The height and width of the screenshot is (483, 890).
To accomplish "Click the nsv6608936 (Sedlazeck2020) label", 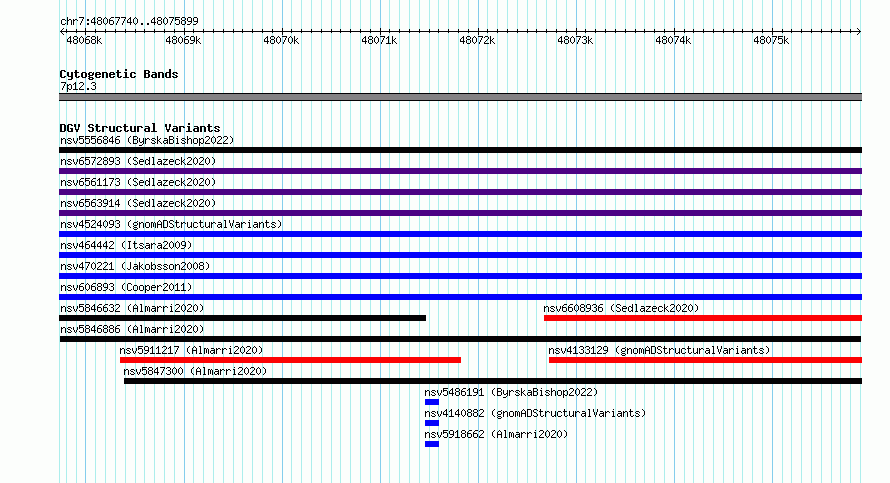I will click(x=621, y=308).
